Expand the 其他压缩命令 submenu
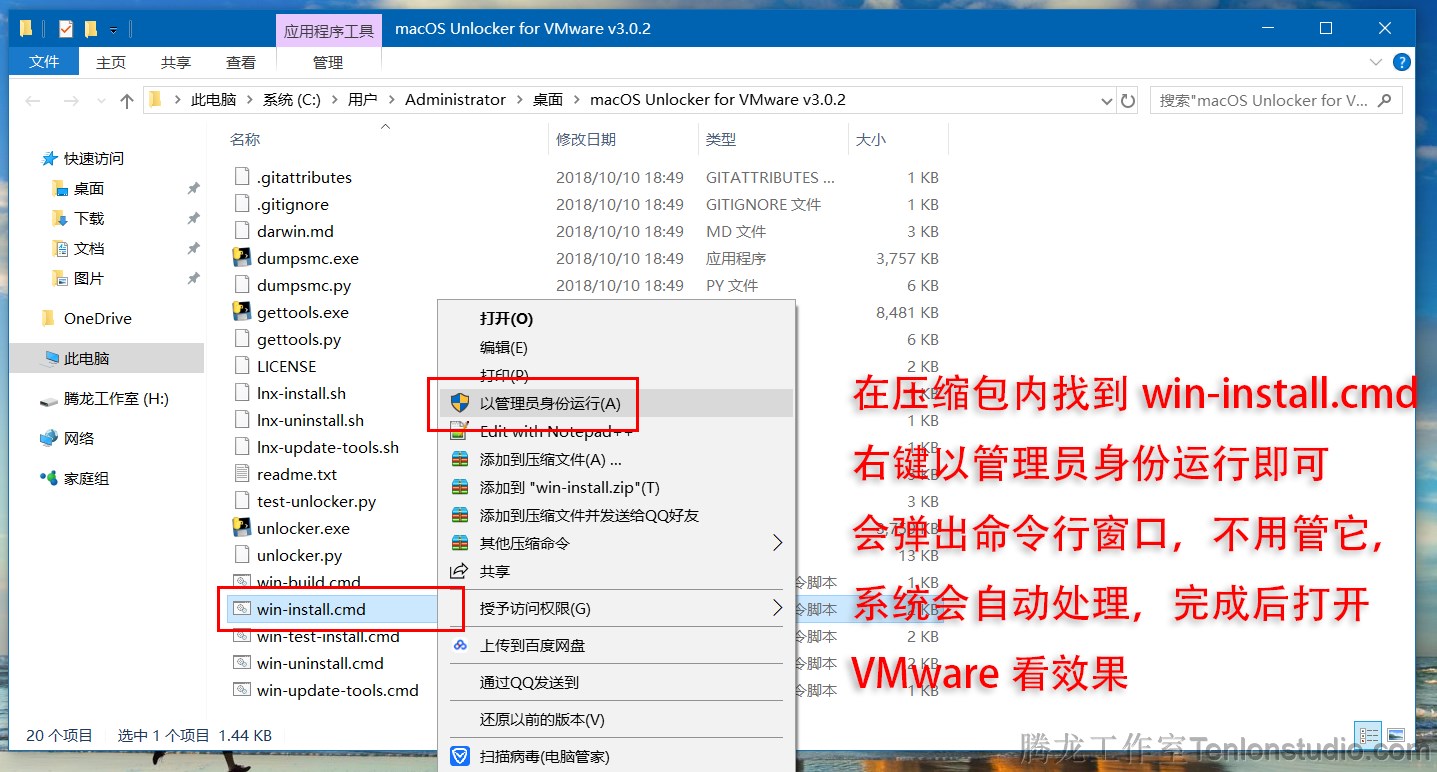 point(524,543)
